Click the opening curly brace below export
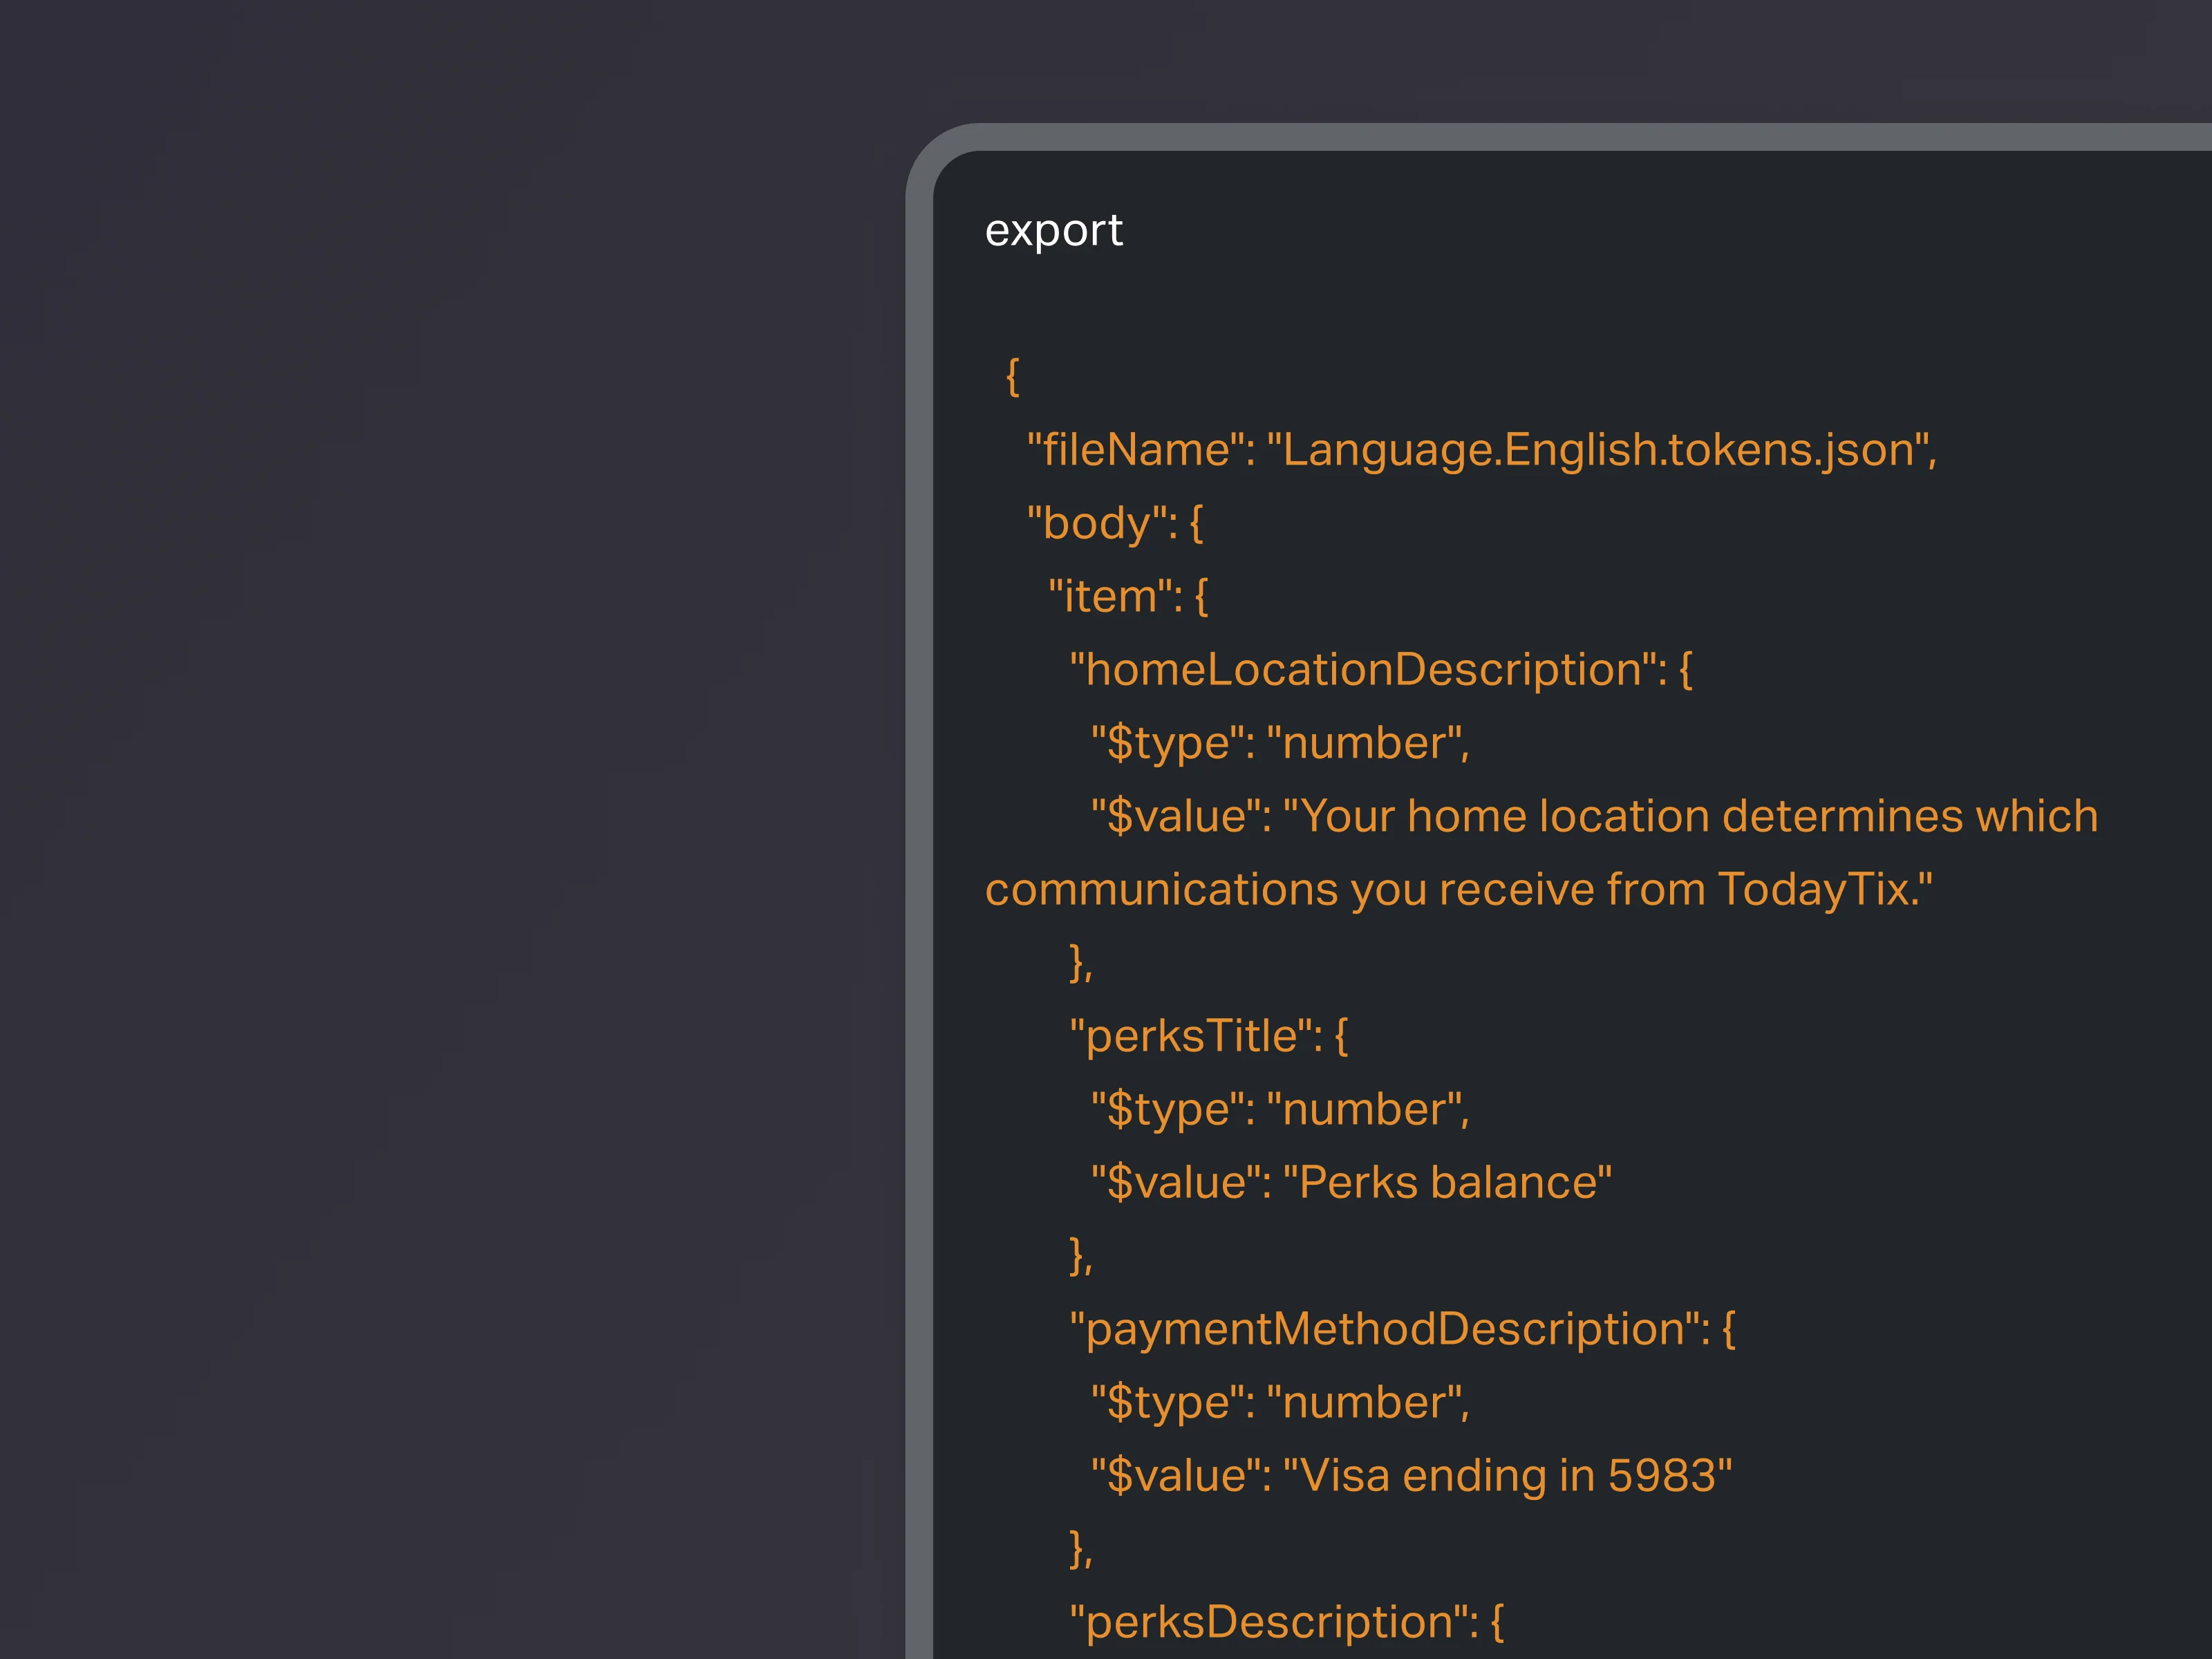 point(1012,377)
